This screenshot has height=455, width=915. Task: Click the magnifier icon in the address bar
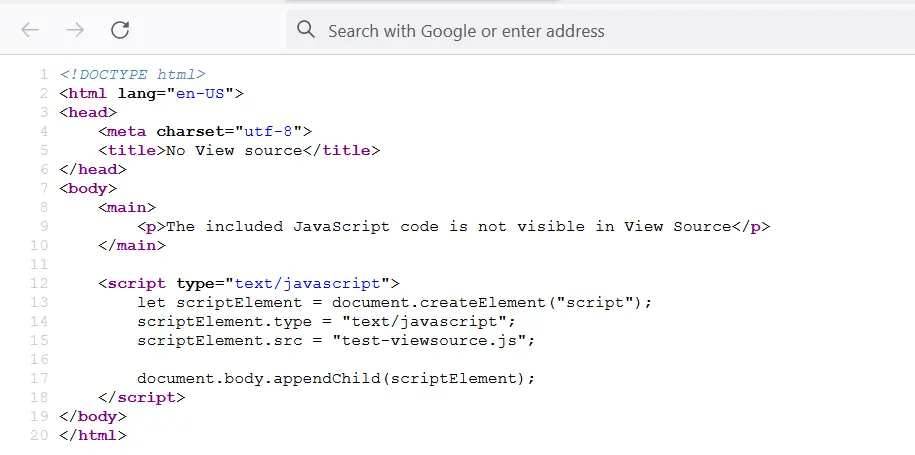pos(306,29)
